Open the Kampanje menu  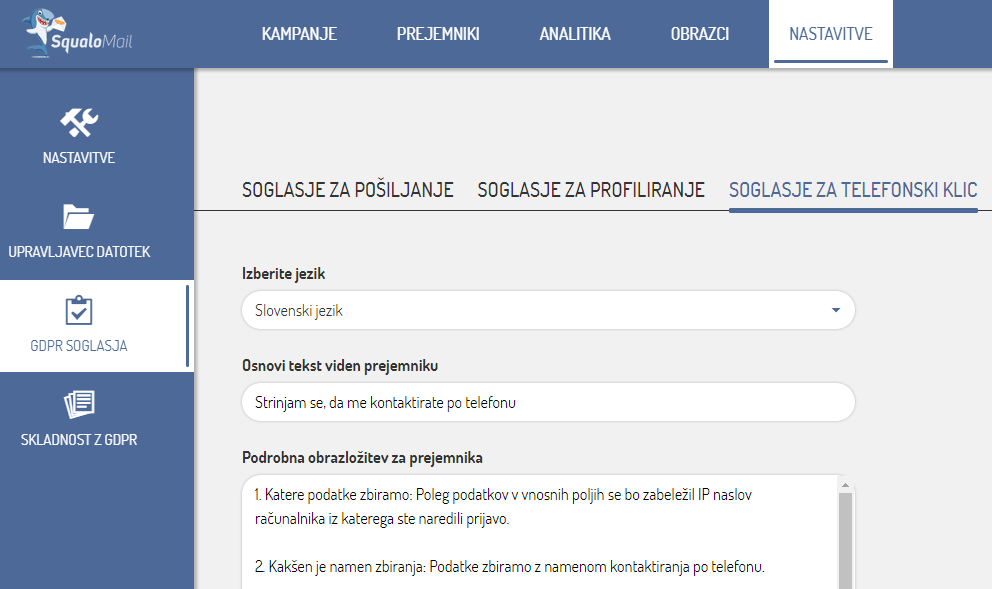(299, 34)
